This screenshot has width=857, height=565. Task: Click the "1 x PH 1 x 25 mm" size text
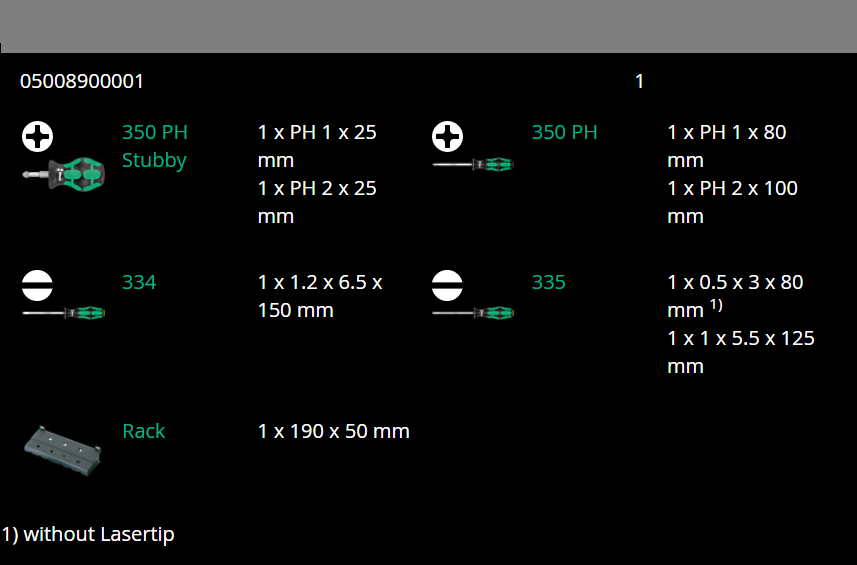[x=317, y=146]
